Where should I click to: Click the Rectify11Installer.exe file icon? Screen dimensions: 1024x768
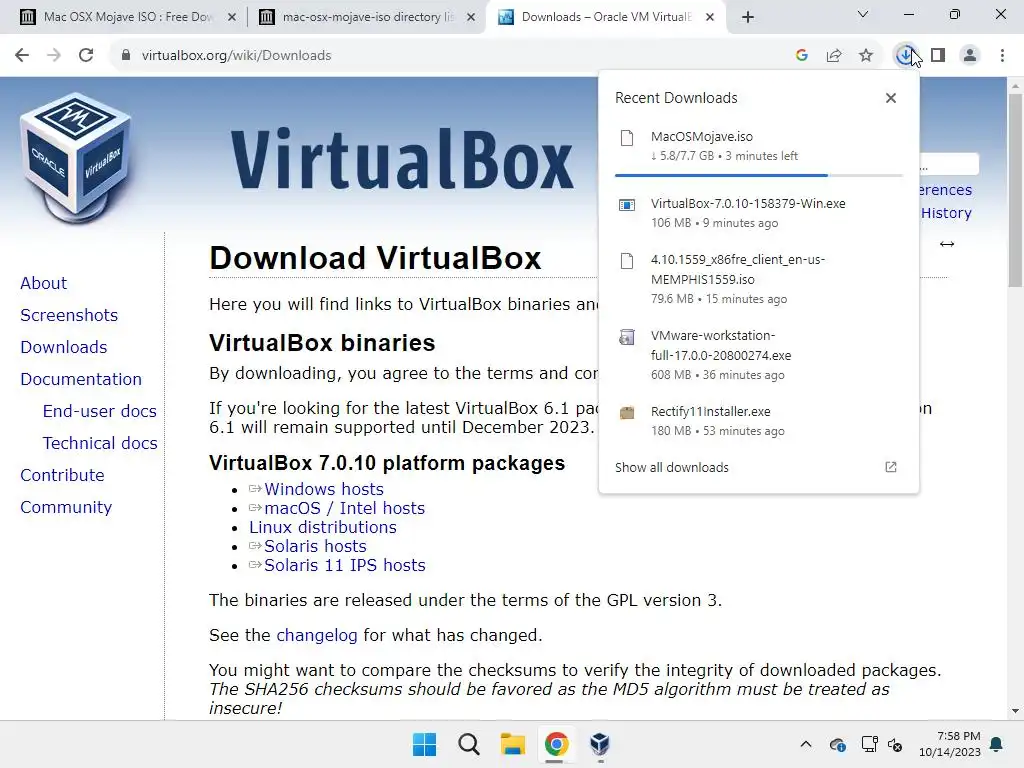pos(627,413)
